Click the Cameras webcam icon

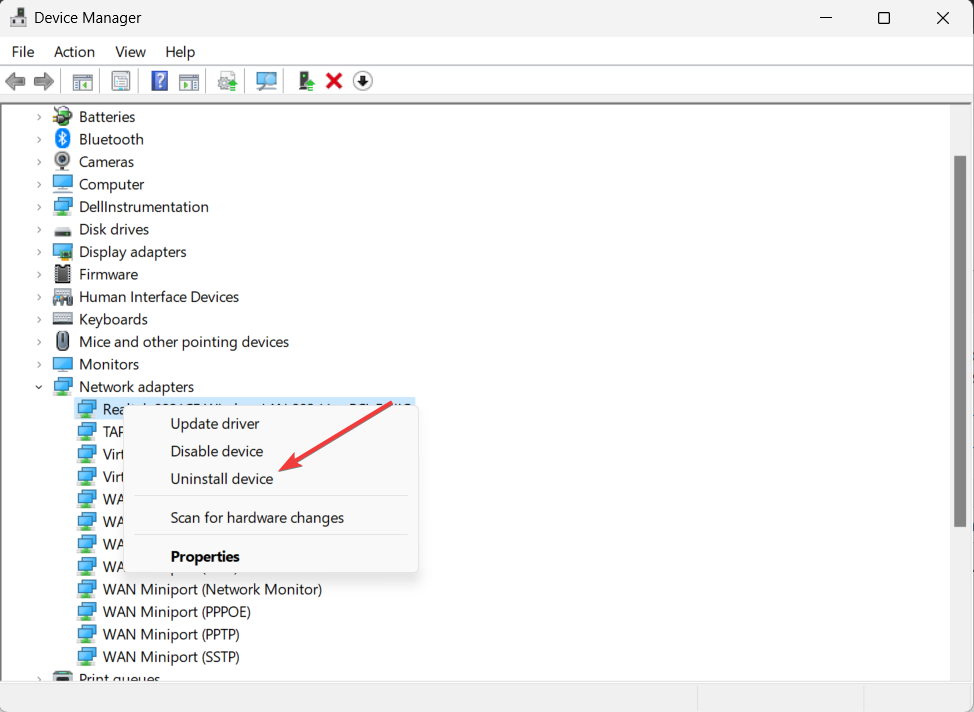[x=62, y=161]
